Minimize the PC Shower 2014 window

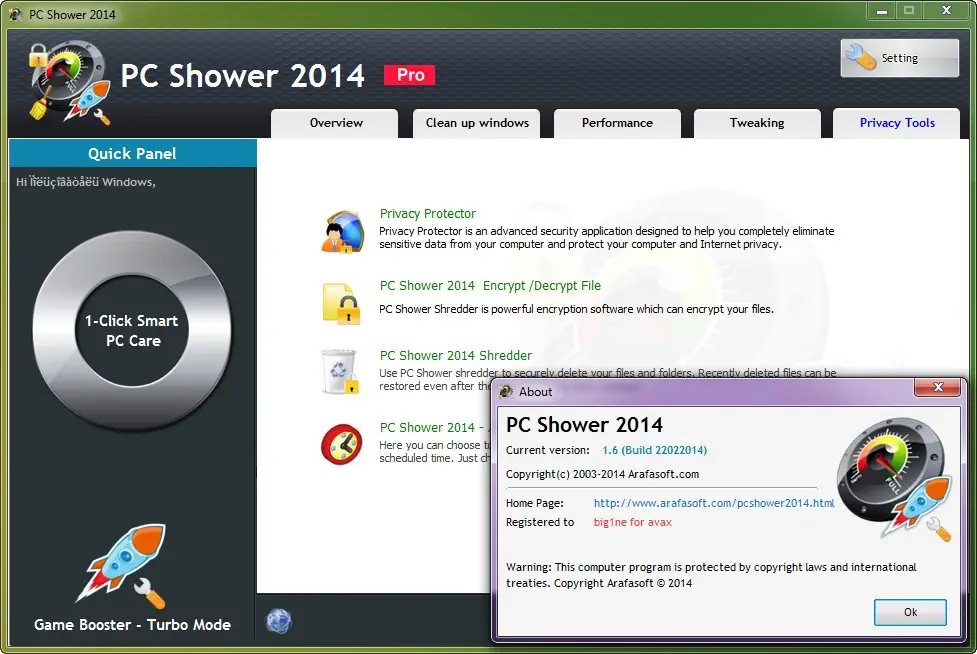pyautogui.click(x=882, y=11)
